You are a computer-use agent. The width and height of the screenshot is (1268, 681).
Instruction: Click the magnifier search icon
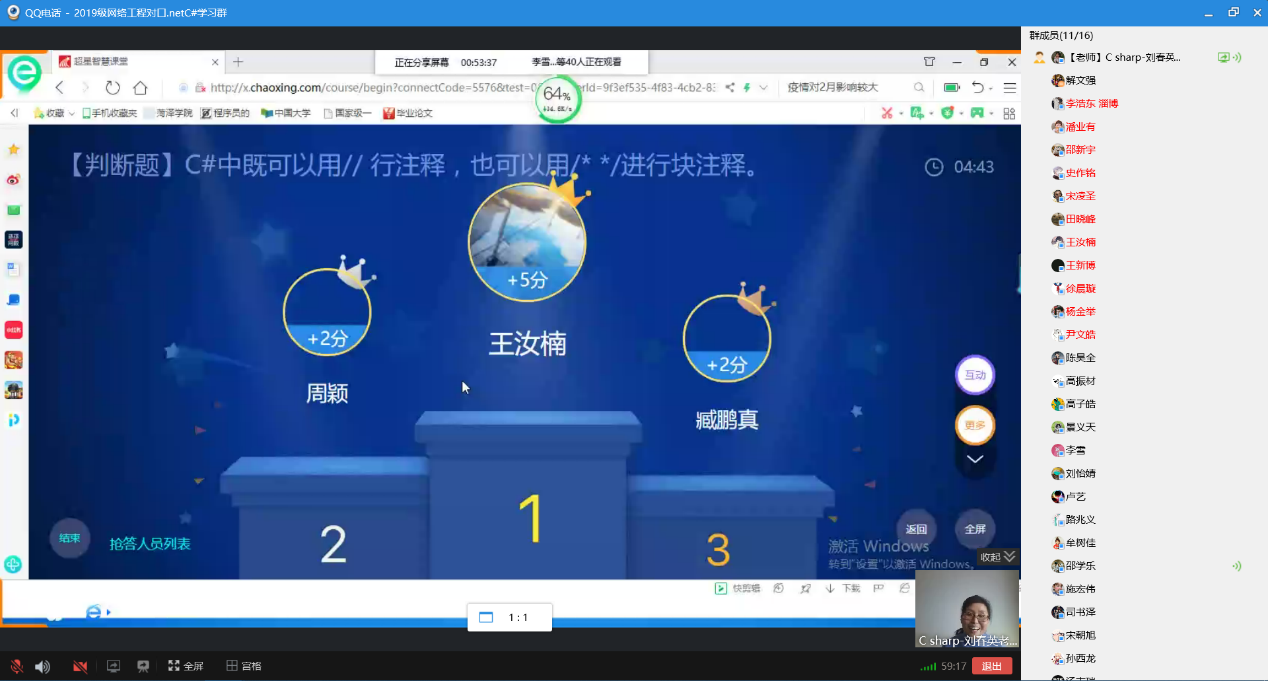(x=919, y=88)
